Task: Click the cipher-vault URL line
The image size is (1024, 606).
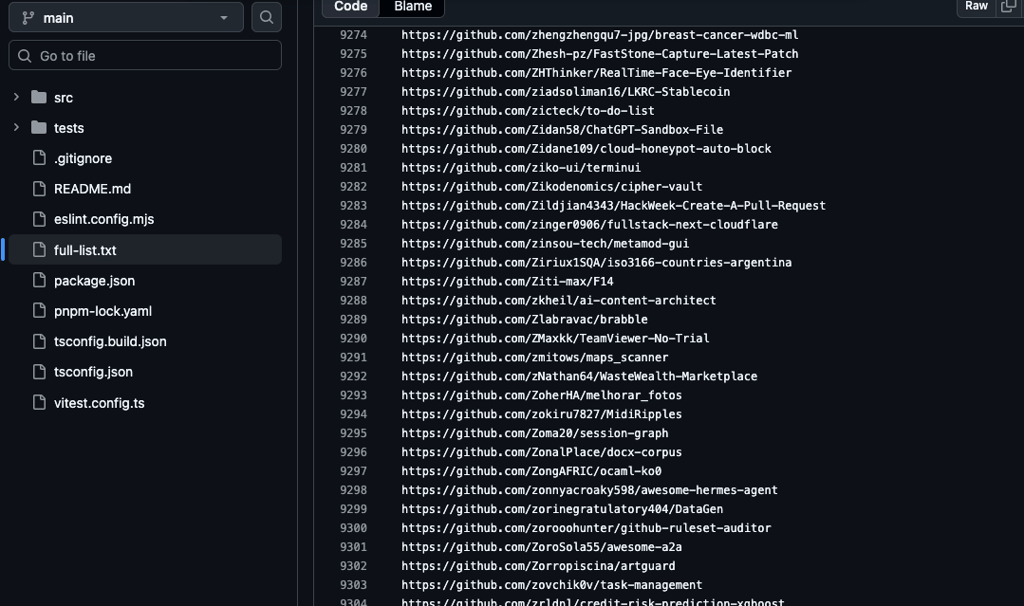Action: pyautogui.click(x=552, y=186)
